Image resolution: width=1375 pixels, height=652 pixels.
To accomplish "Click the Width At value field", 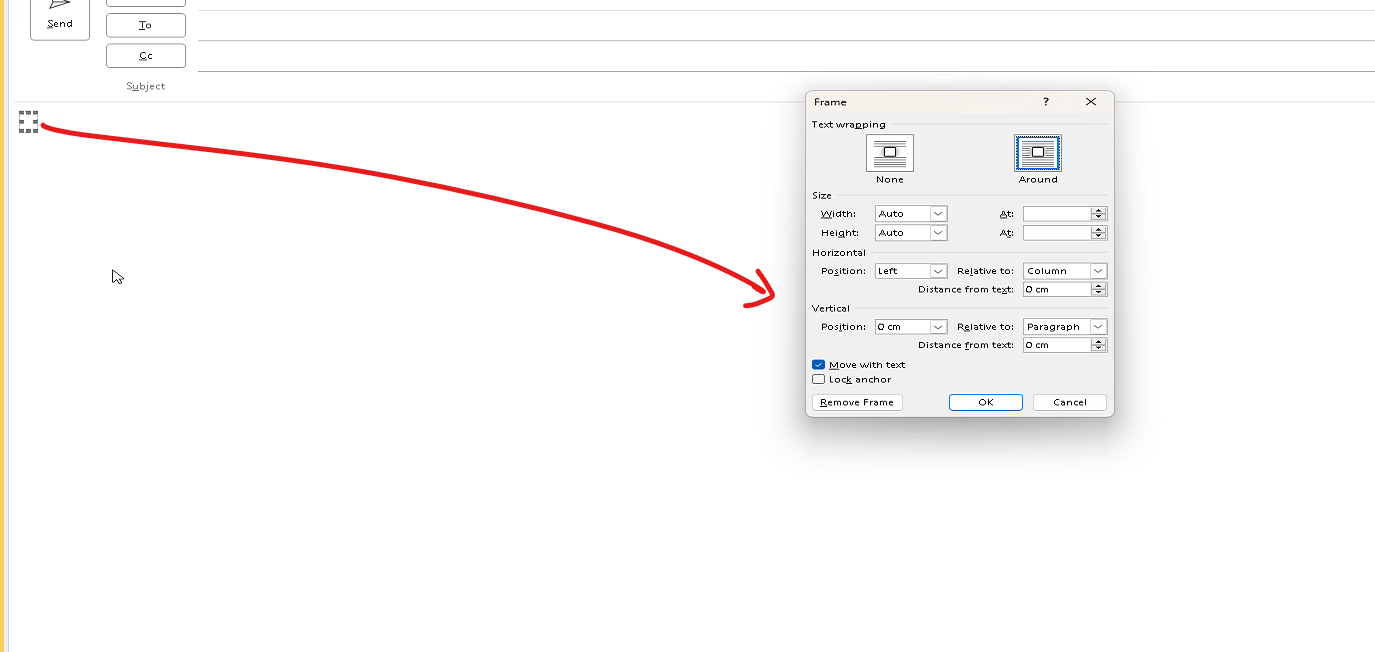I will (1057, 214).
